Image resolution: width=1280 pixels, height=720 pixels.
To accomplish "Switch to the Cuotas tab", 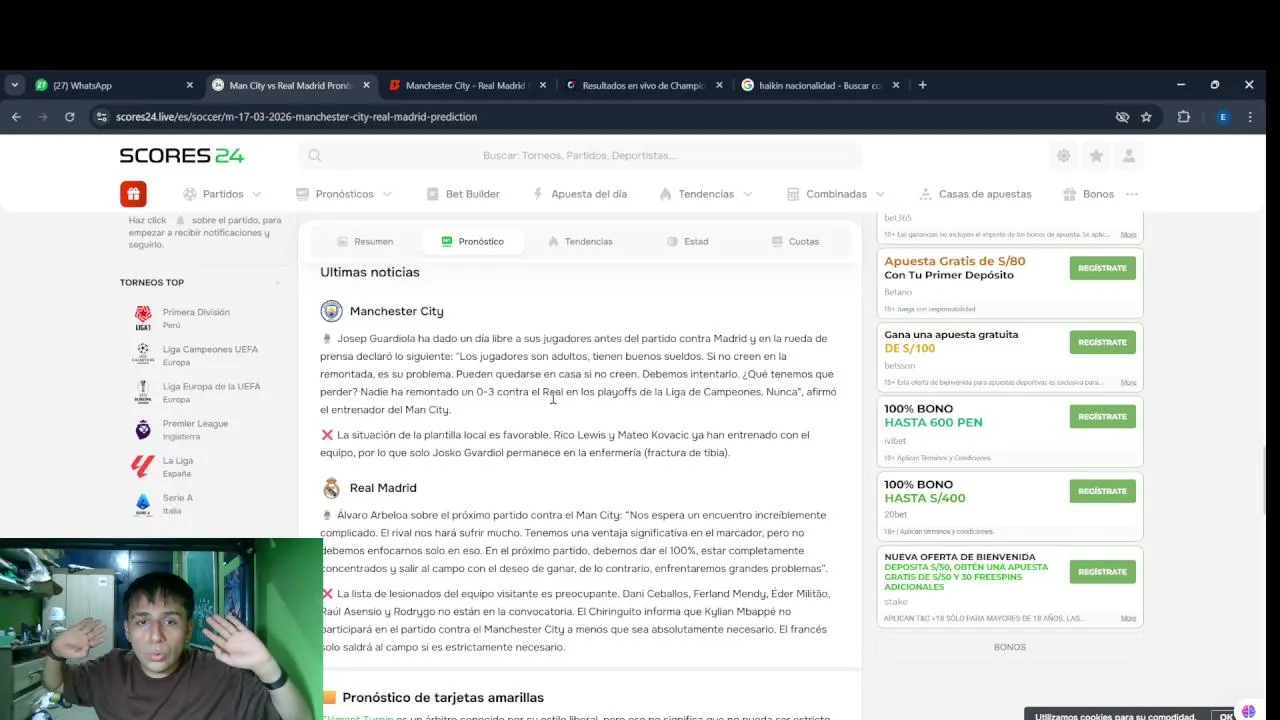I will coord(795,241).
